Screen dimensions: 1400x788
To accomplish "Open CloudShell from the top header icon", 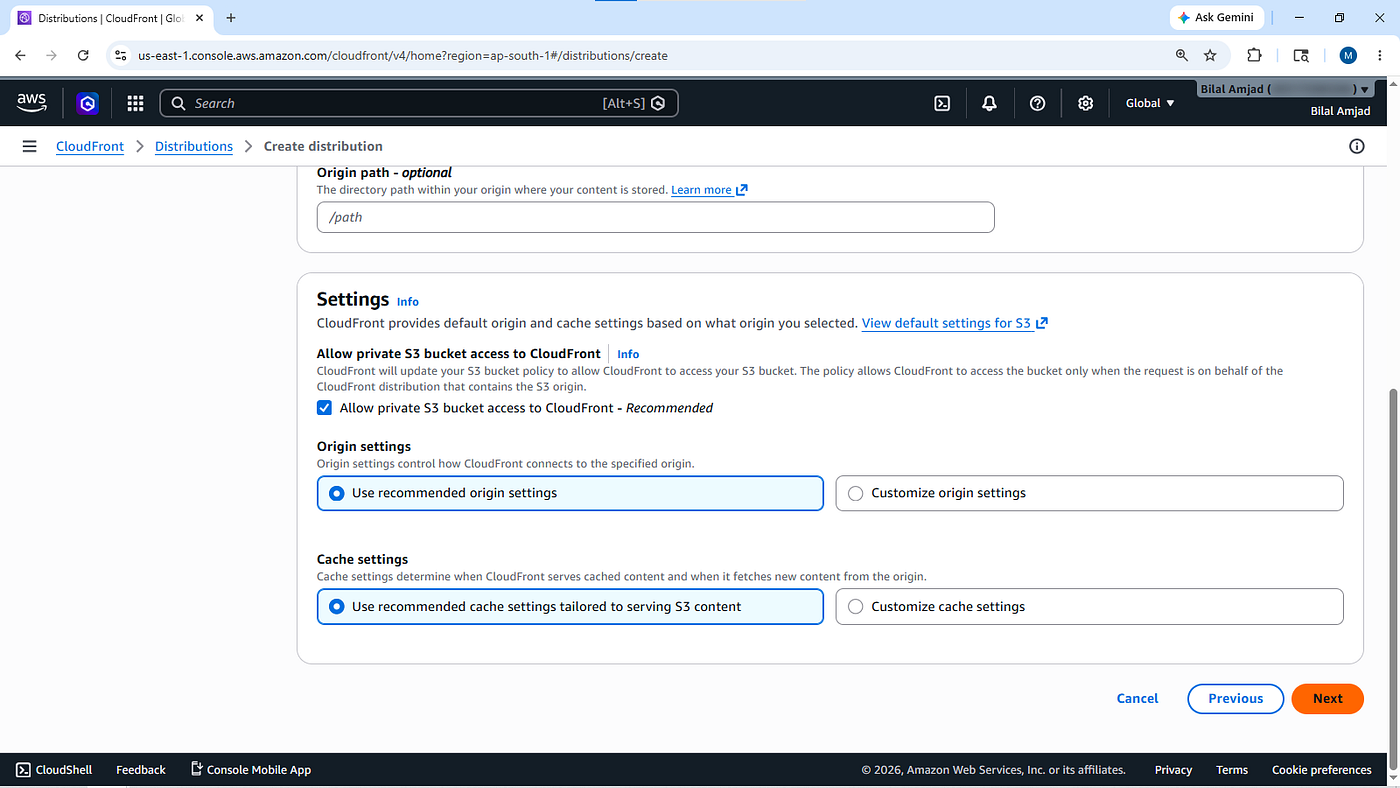I will click(942, 103).
